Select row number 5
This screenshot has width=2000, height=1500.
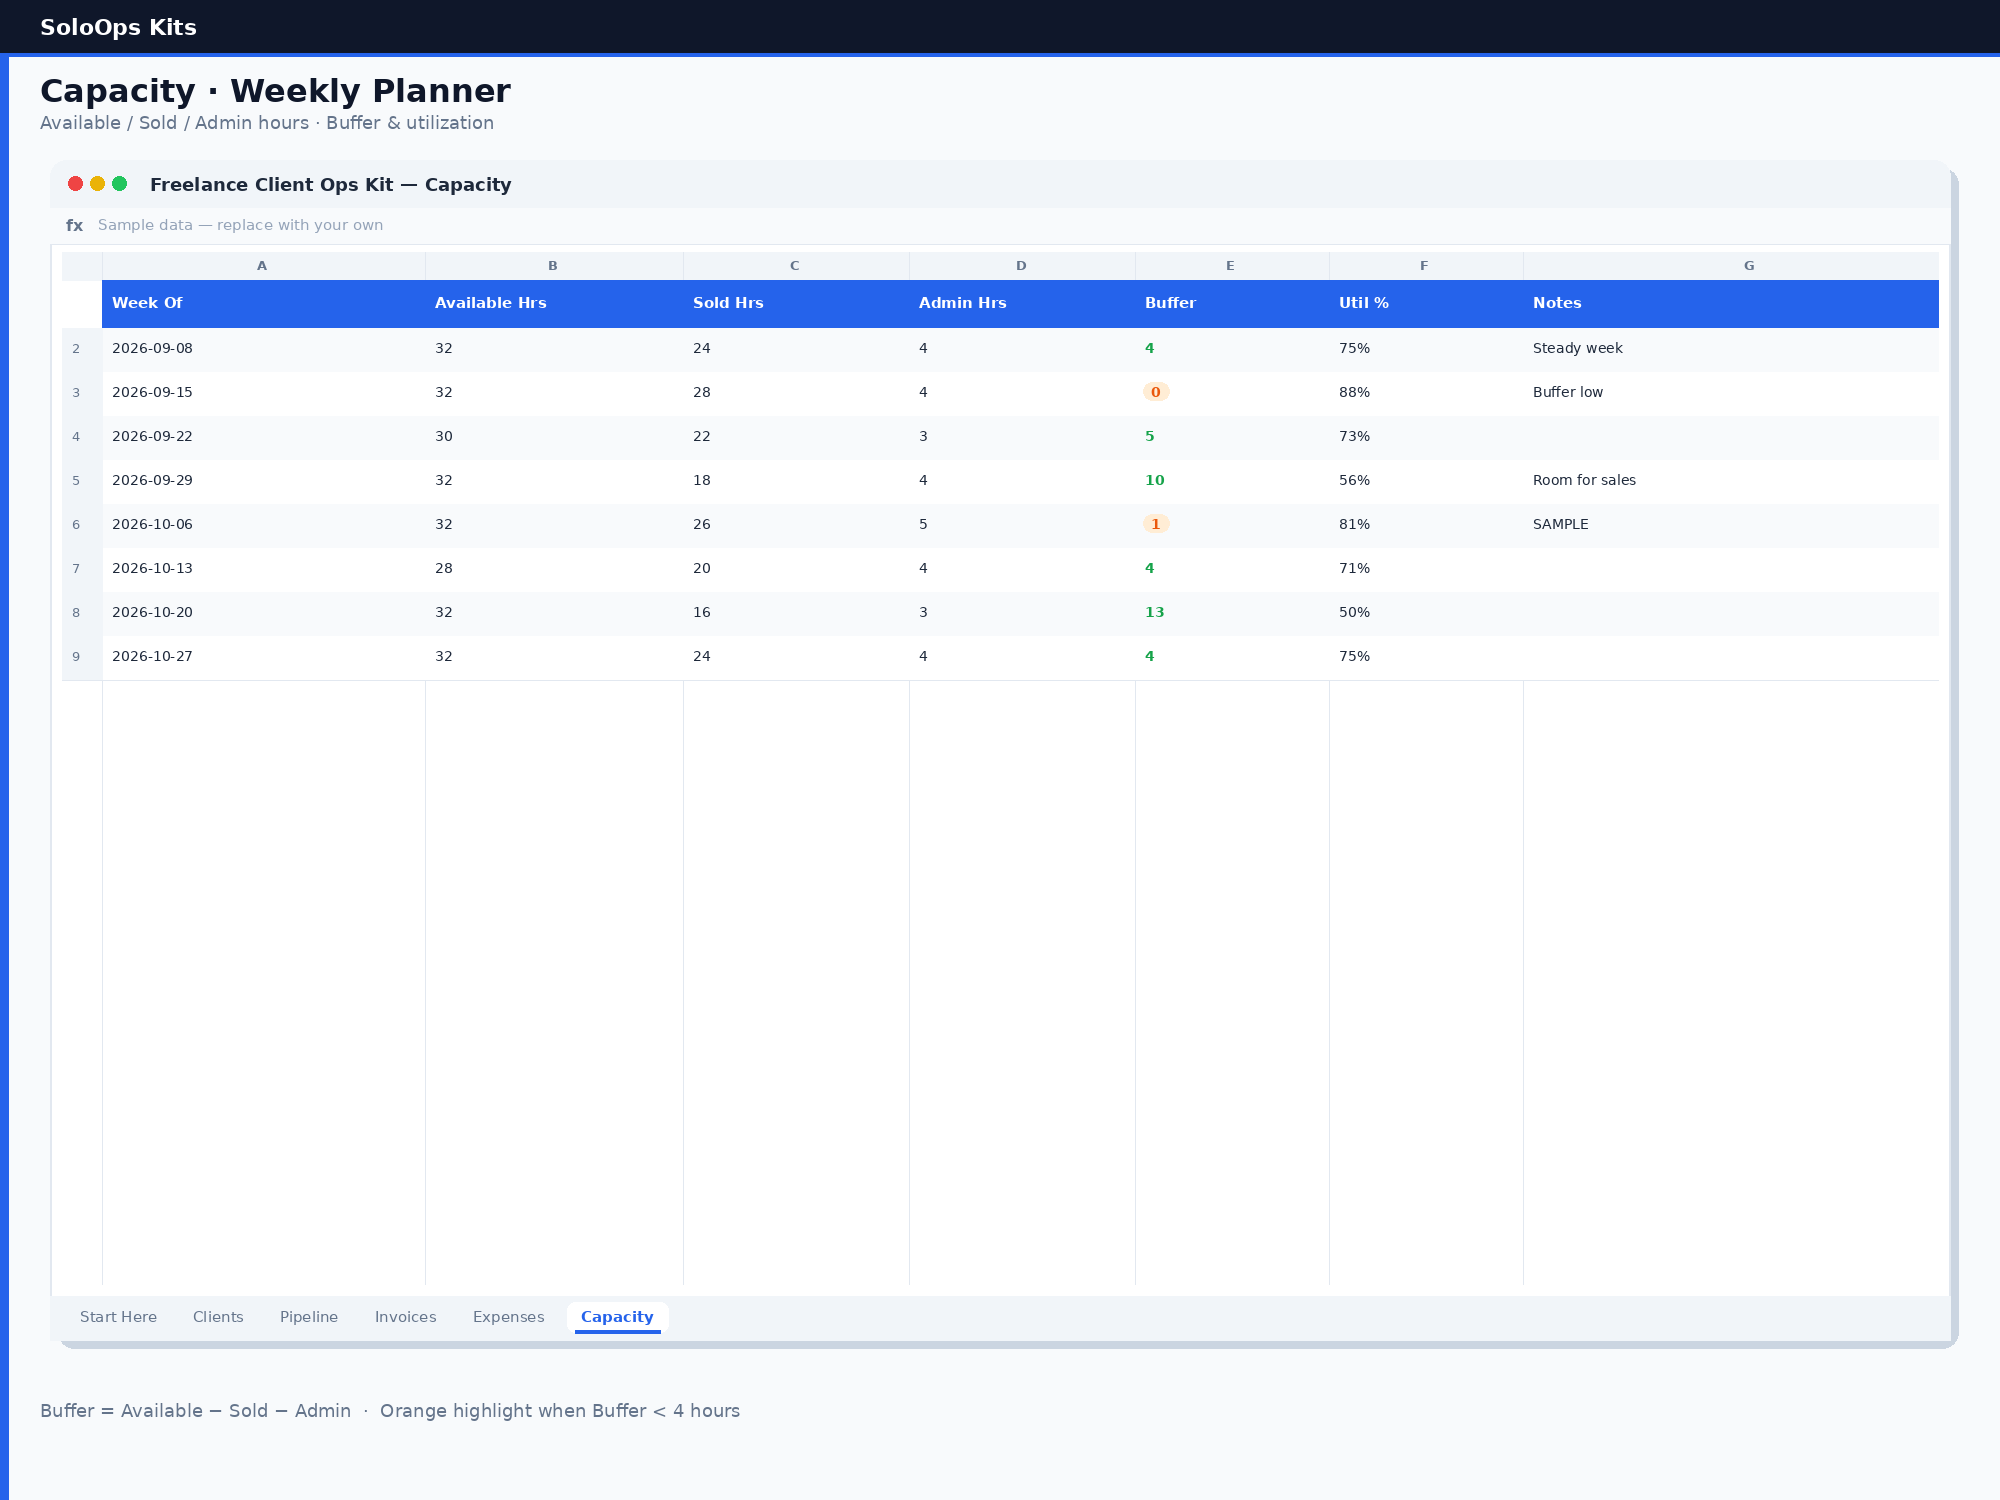81,481
